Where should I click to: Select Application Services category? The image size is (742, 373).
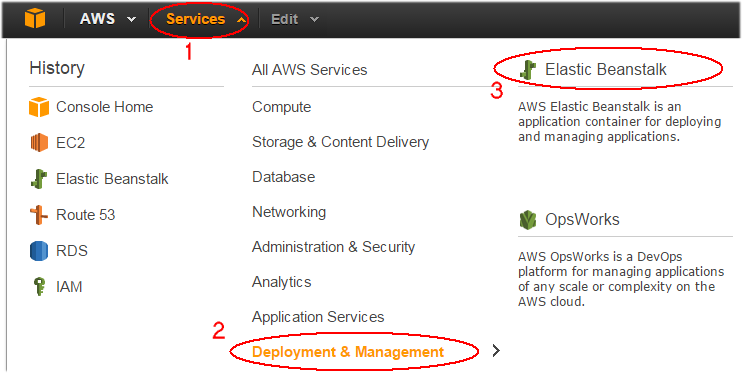[318, 317]
